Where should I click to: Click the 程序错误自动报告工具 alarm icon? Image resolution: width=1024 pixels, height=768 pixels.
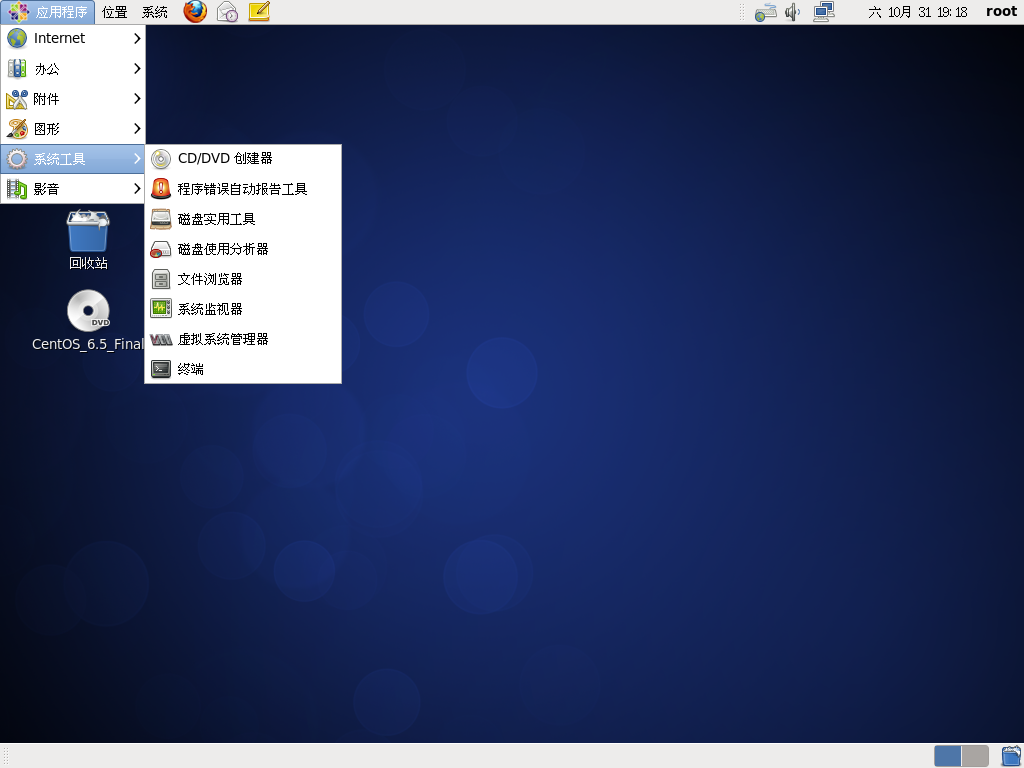pos(161,189)
